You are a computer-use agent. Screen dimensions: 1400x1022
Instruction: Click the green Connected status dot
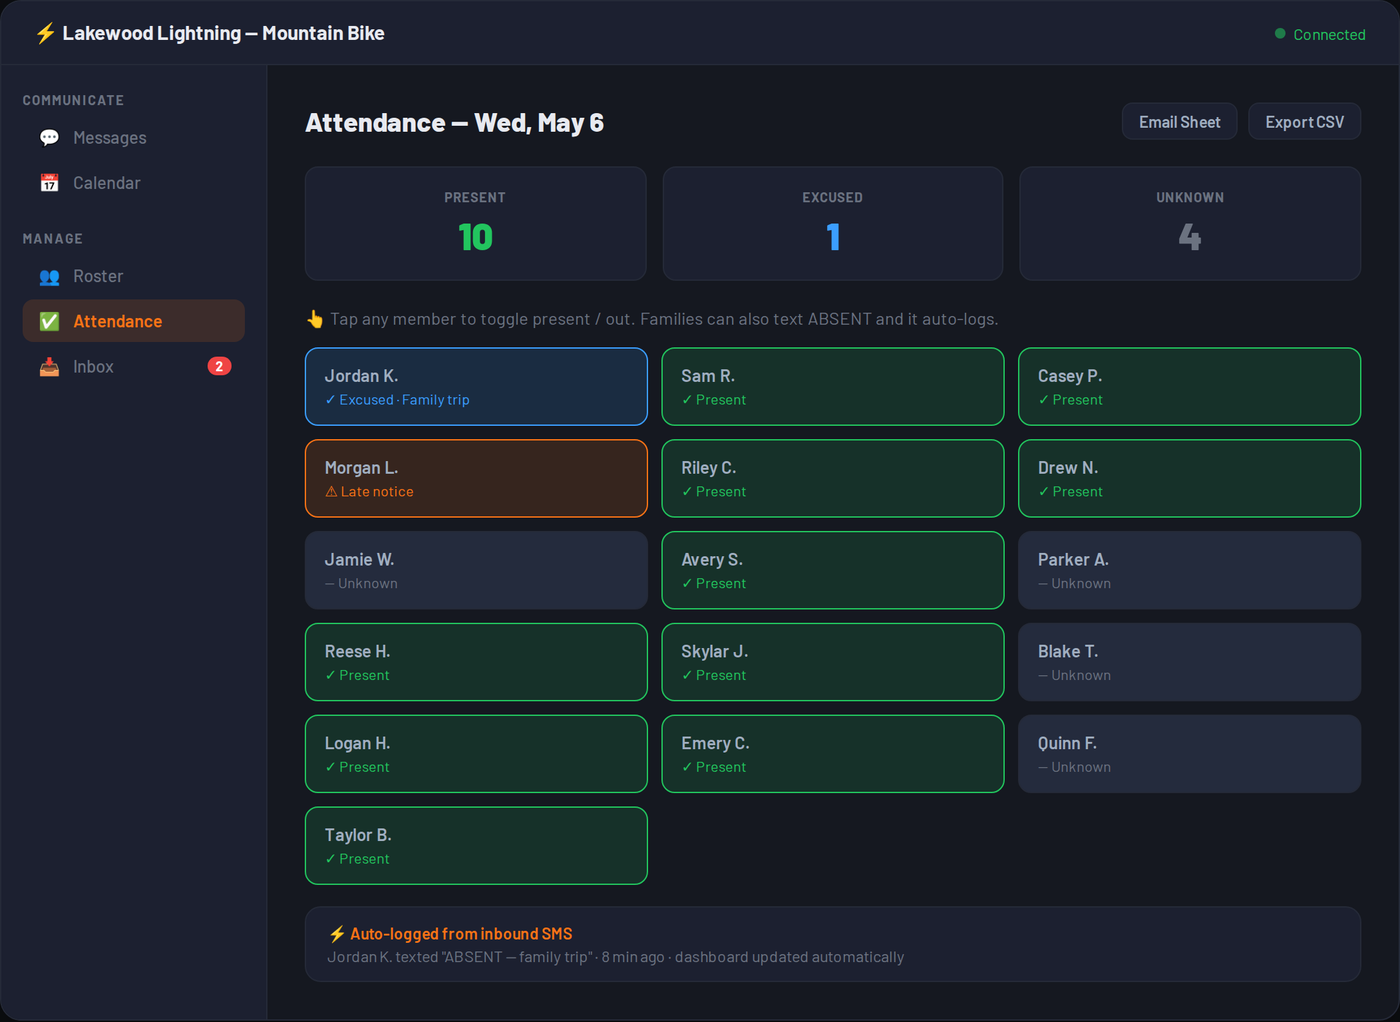tap(1280, 34)
